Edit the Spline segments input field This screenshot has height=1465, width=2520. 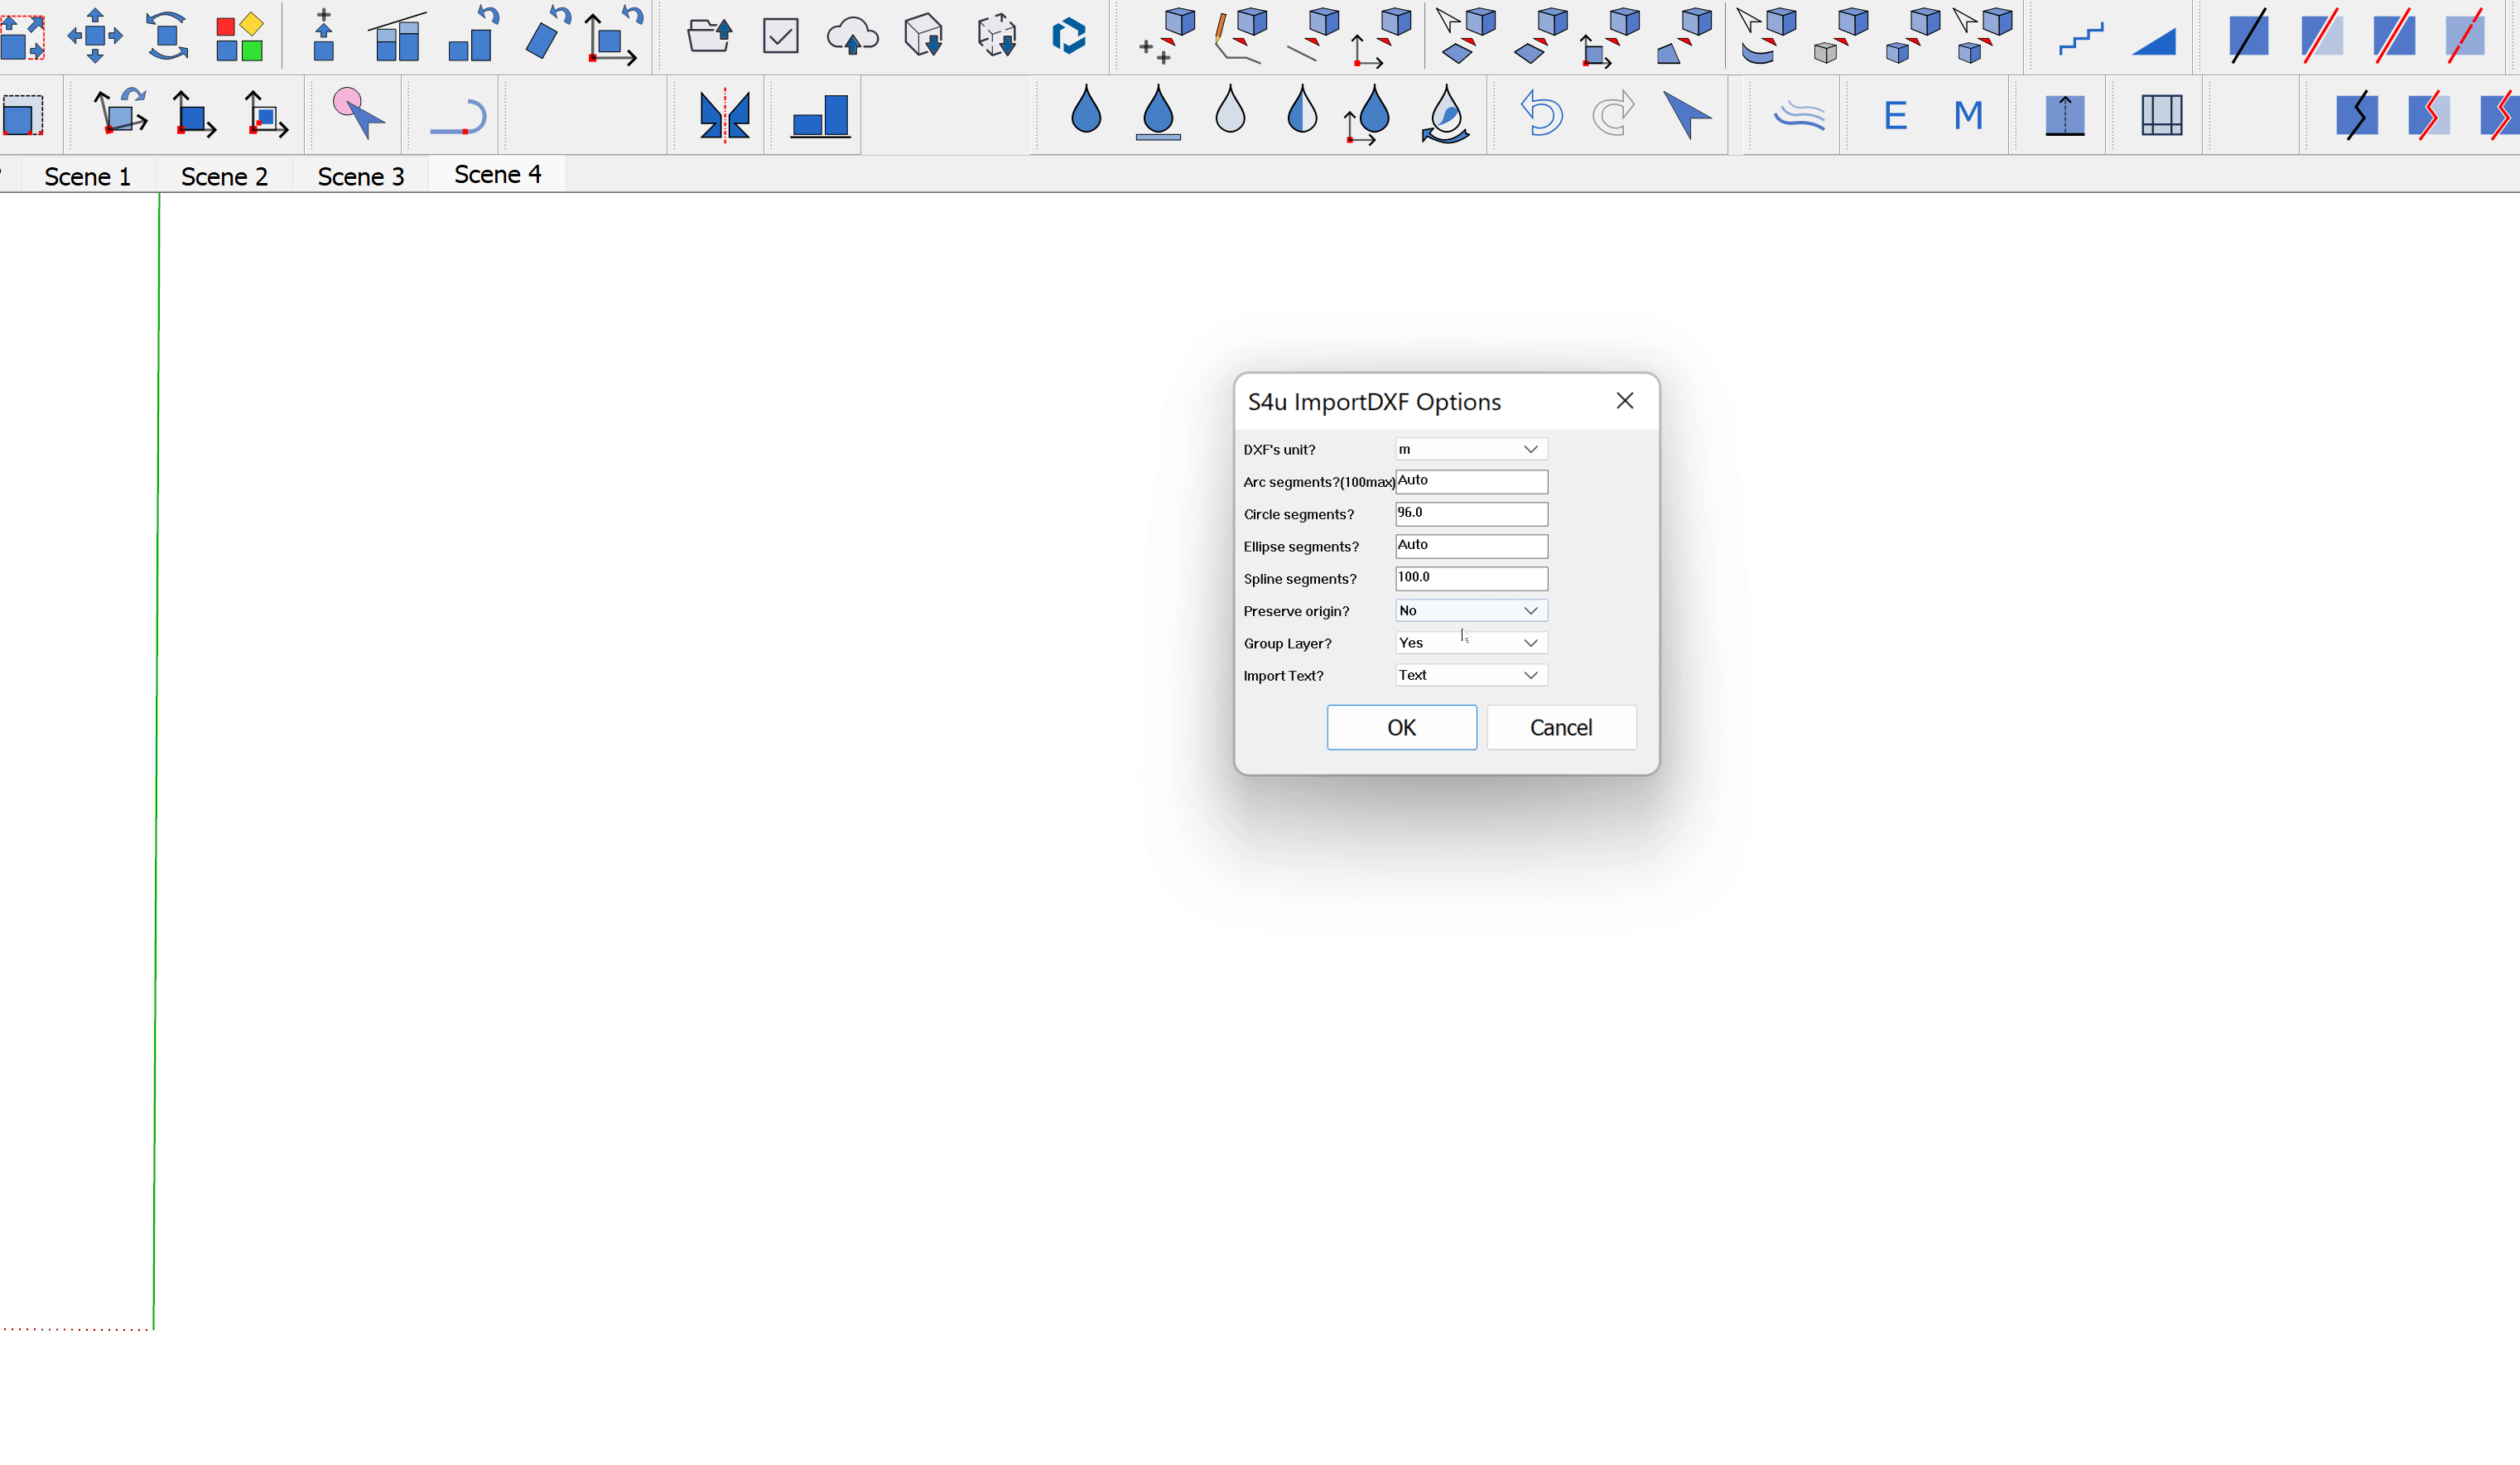(x=1470, y=576)
